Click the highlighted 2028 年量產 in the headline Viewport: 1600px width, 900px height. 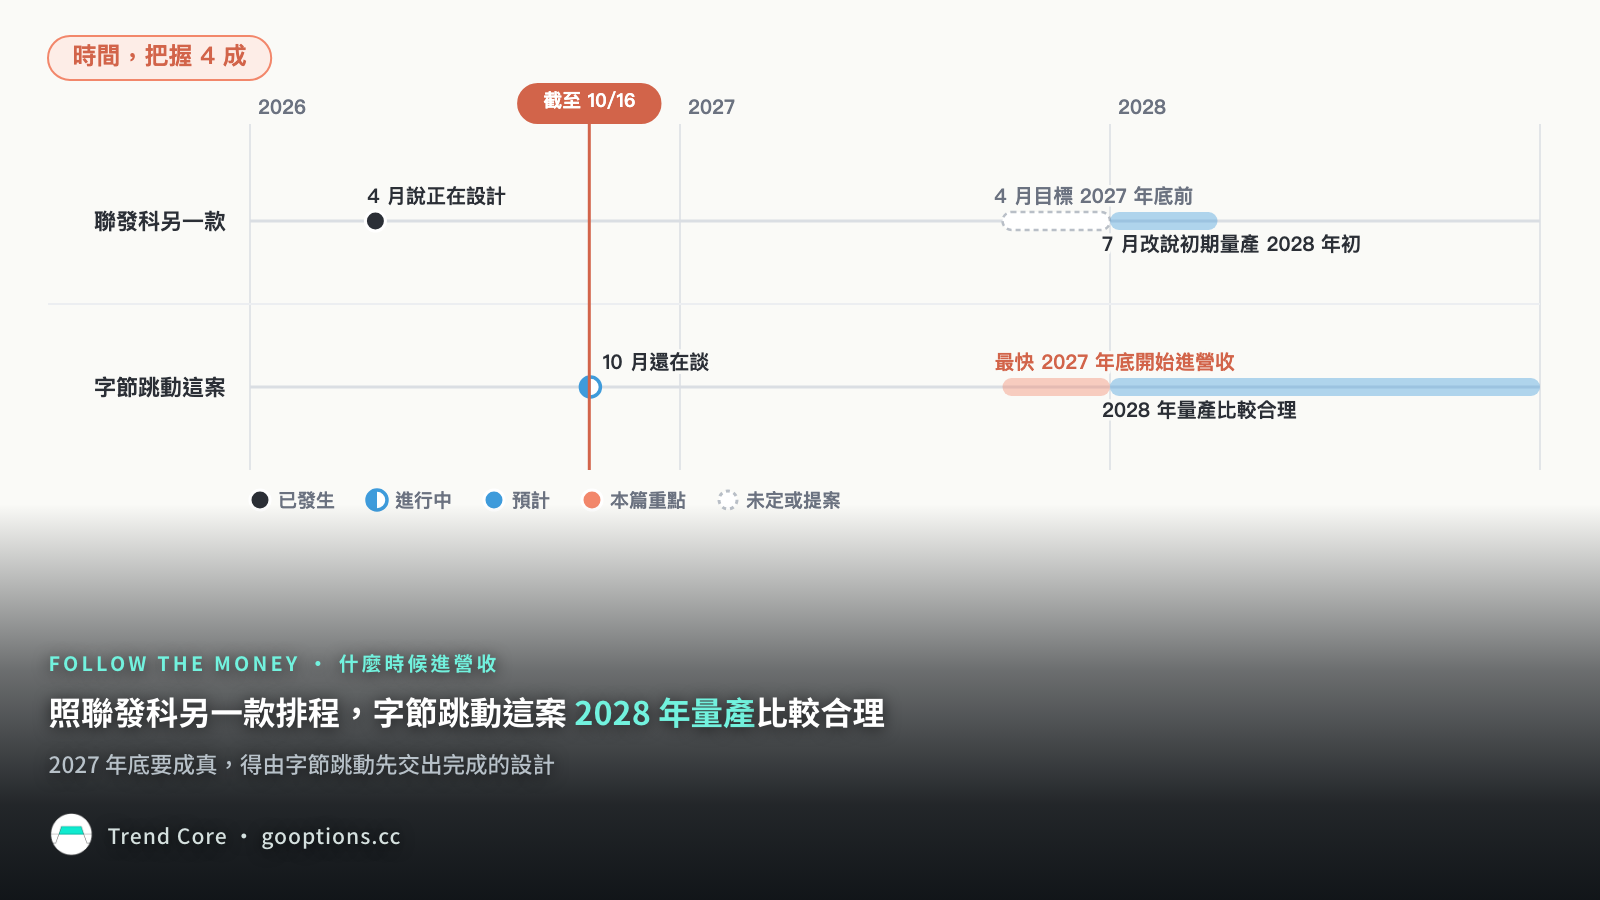tap(665, 713)
